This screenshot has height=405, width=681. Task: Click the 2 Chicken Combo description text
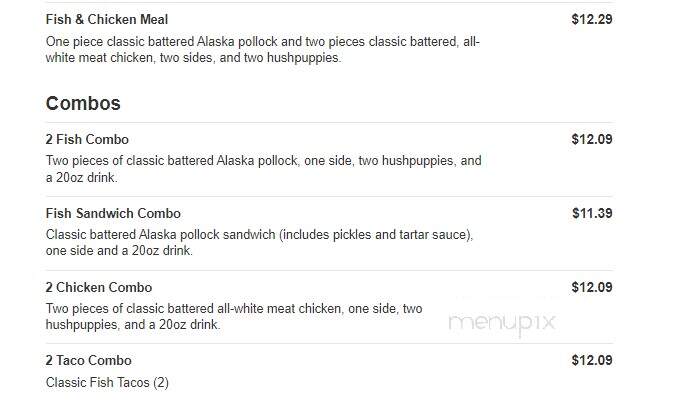coord(234,317)
